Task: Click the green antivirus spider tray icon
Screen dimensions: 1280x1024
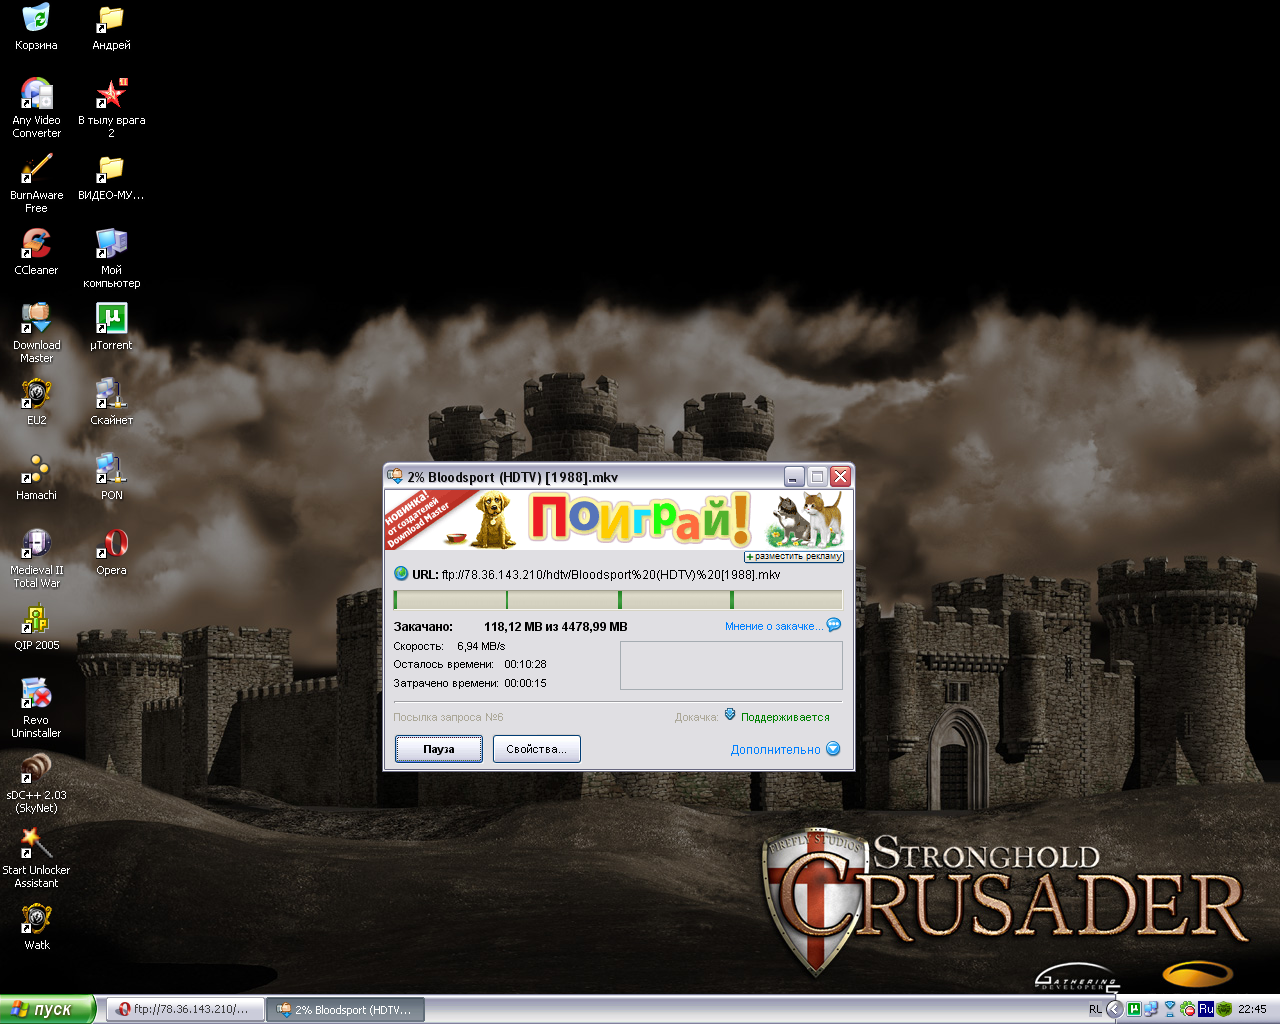Action: click(1224, 1009)
